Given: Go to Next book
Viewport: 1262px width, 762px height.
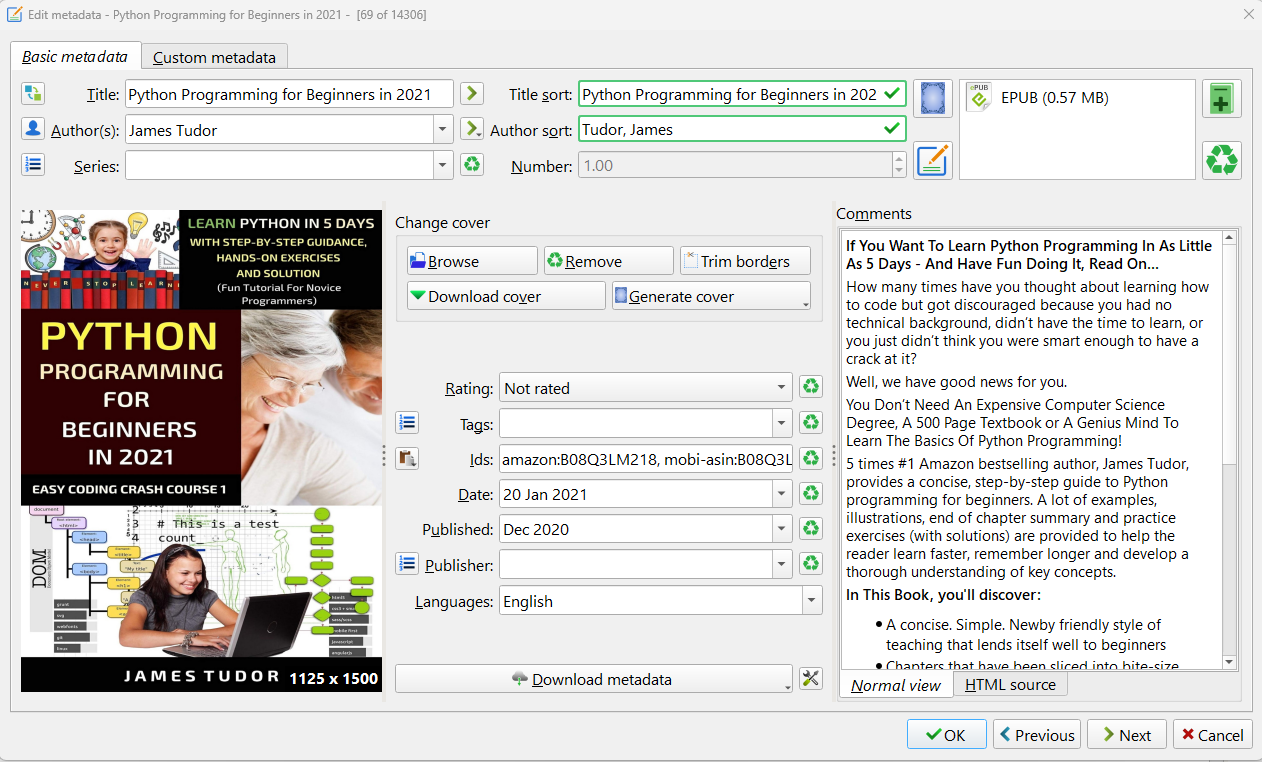Looking at the screenshot, I should [1126, 735].
